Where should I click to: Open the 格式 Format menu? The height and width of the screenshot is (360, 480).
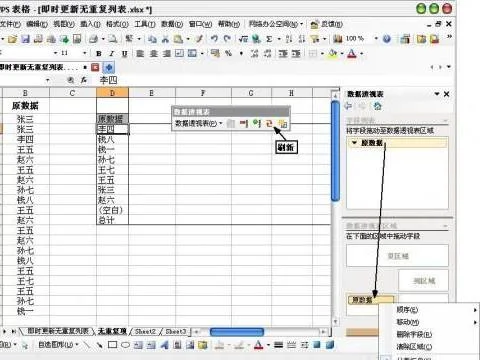pyautogui.click(x=117, y=24)
